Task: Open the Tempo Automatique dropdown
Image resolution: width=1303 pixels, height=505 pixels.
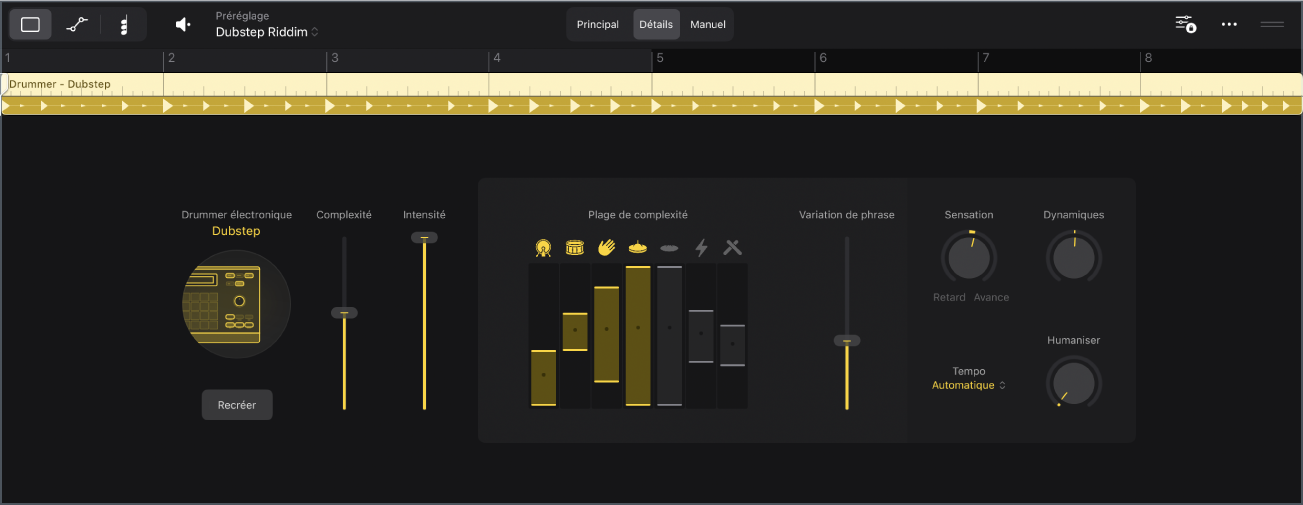Action: (969, 385)
